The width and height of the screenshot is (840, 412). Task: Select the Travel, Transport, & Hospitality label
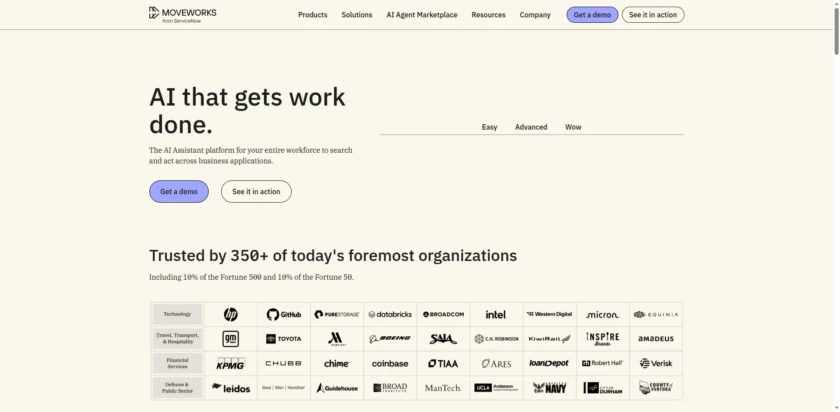177,339
